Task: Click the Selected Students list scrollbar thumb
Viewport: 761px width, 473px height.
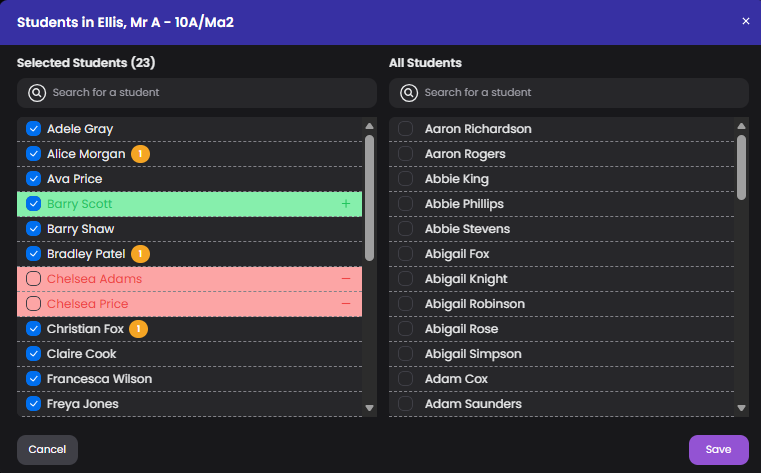Action: [x=369, y=198]
